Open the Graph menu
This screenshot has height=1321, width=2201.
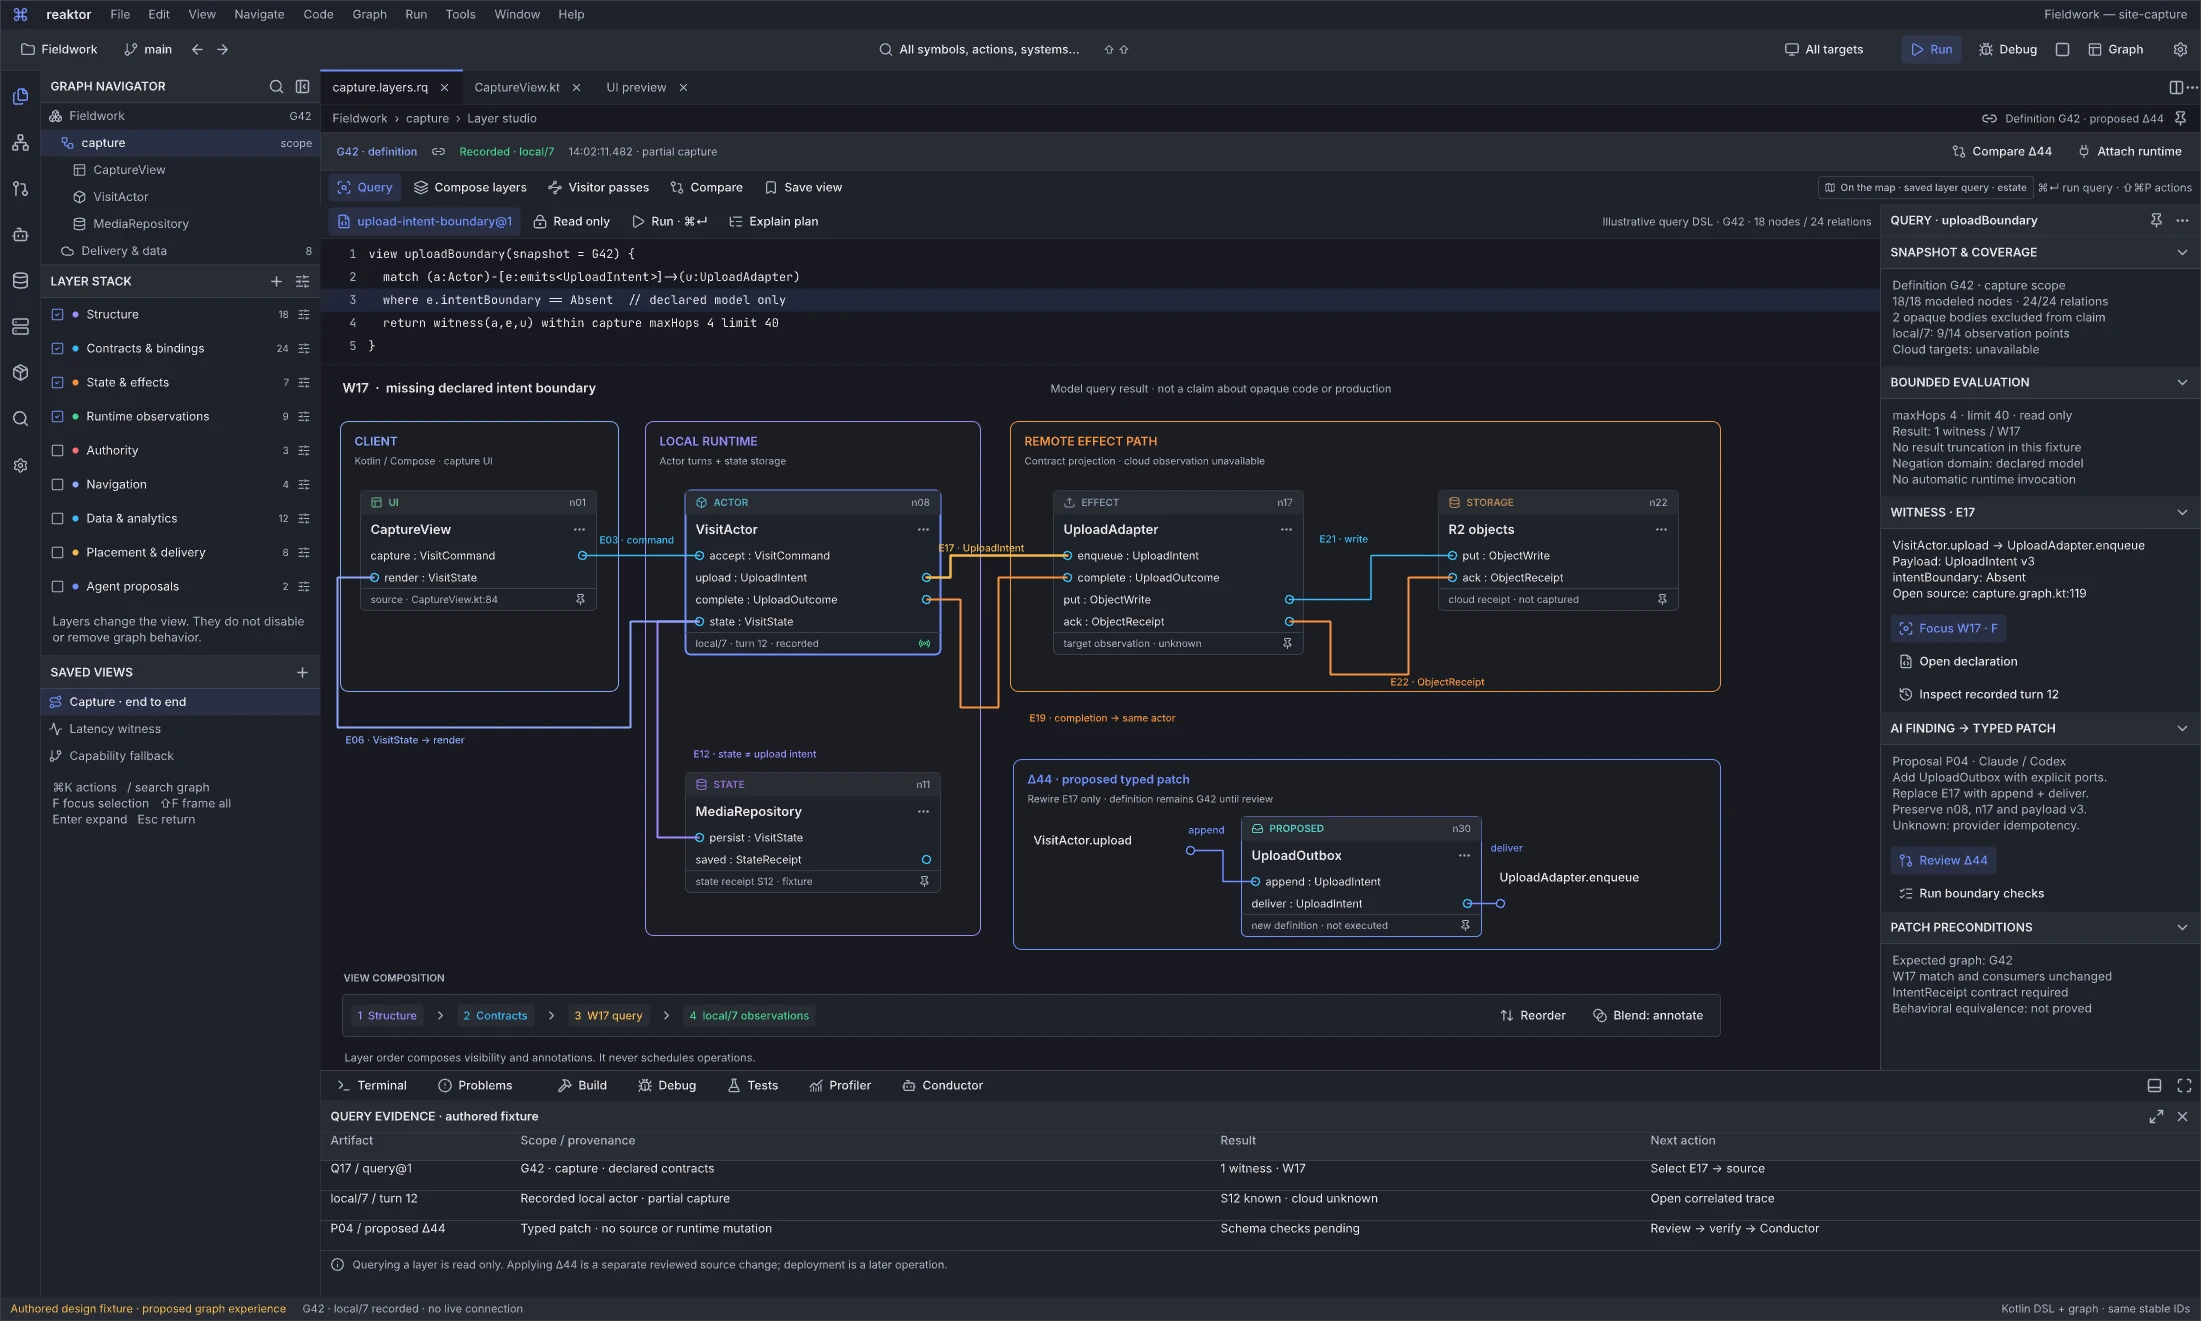click(369, 14)
